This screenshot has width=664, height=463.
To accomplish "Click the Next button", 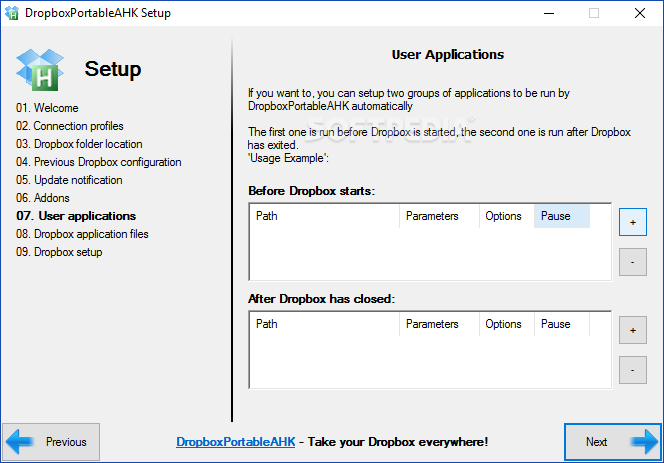I will pyautogui.click(x=612, y=442).
